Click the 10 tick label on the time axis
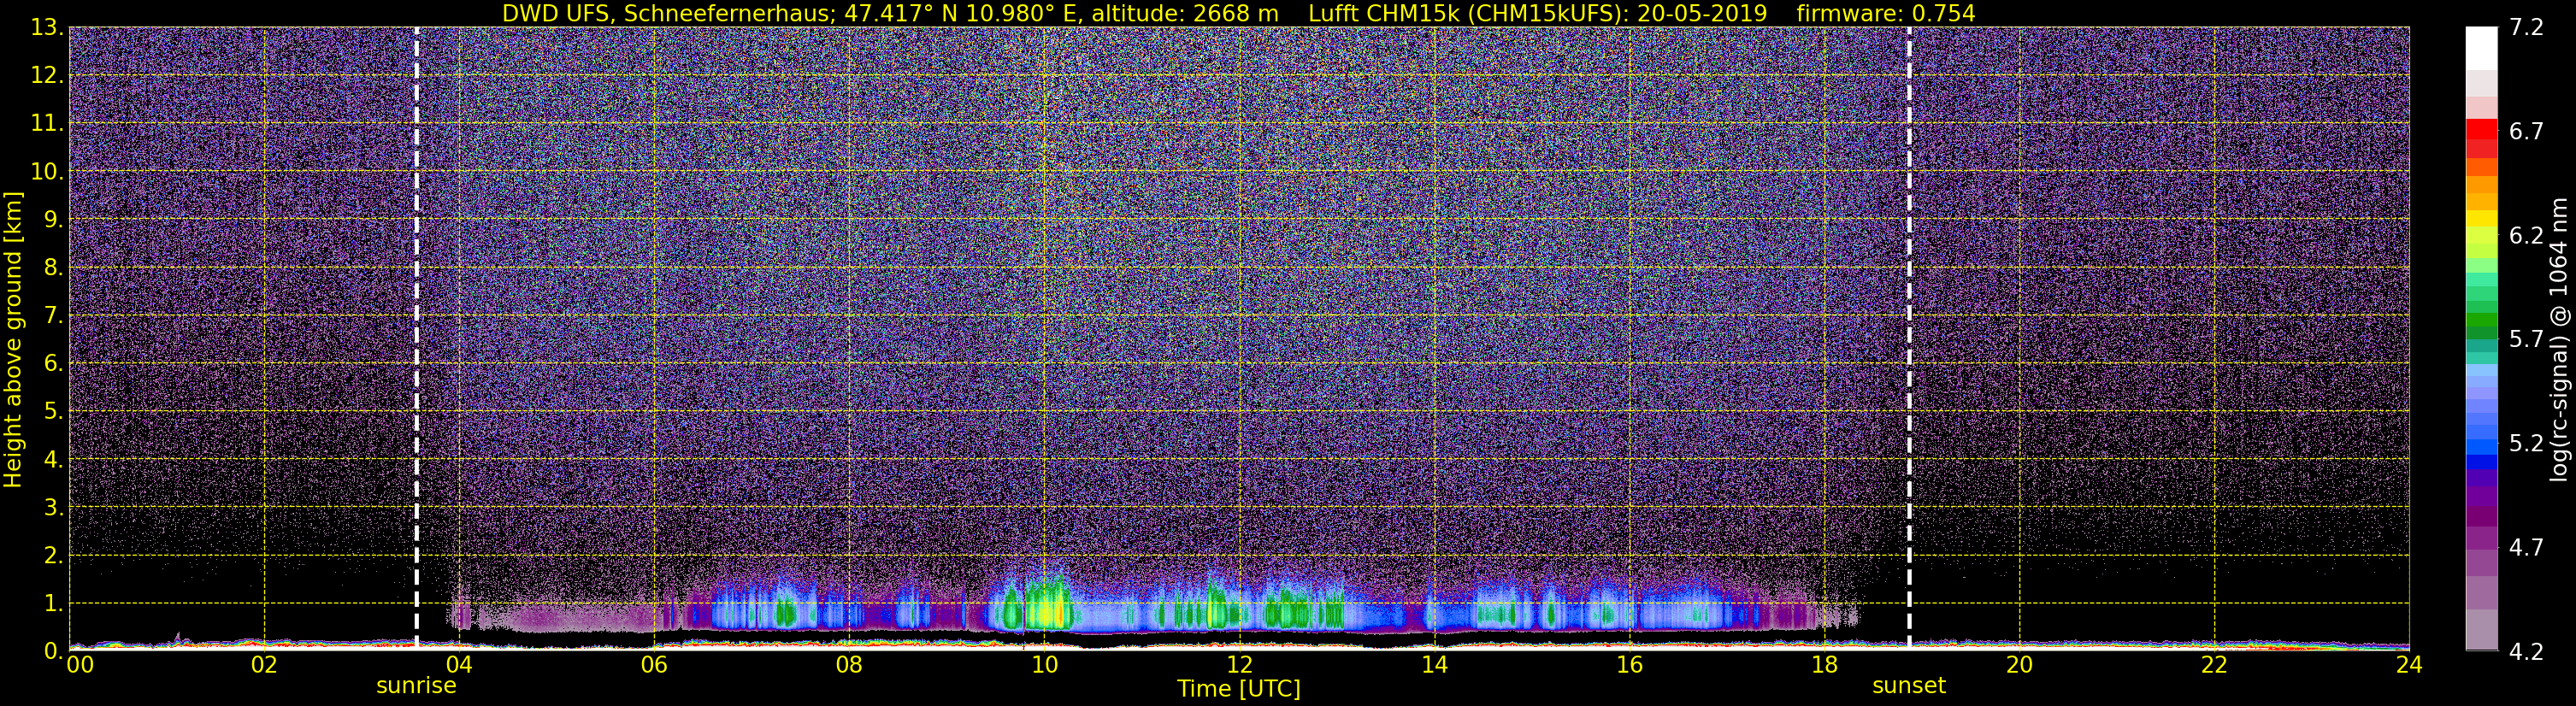 (x=1044, y=665)
